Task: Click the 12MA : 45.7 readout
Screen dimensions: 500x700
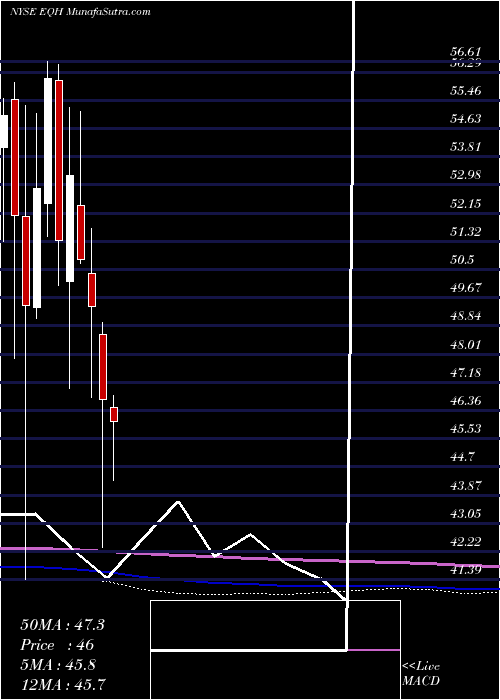Action: point(63,683)
